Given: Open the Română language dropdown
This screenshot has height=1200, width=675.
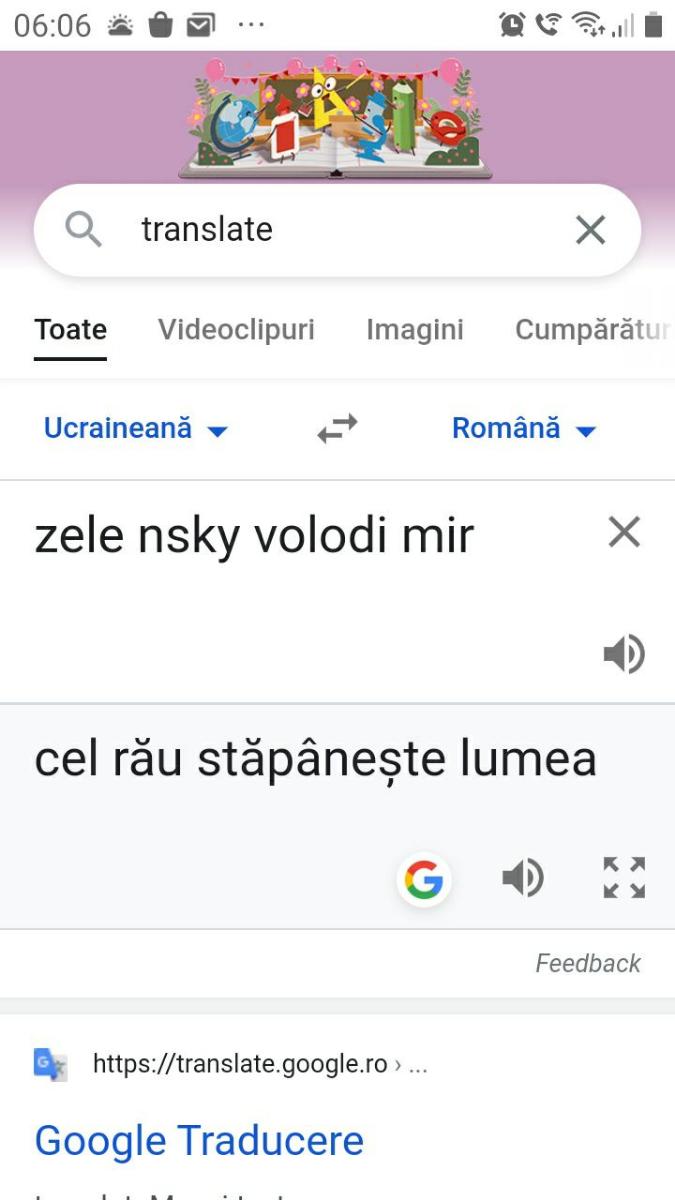Looking at the screenshot, I should click(524, 428).
